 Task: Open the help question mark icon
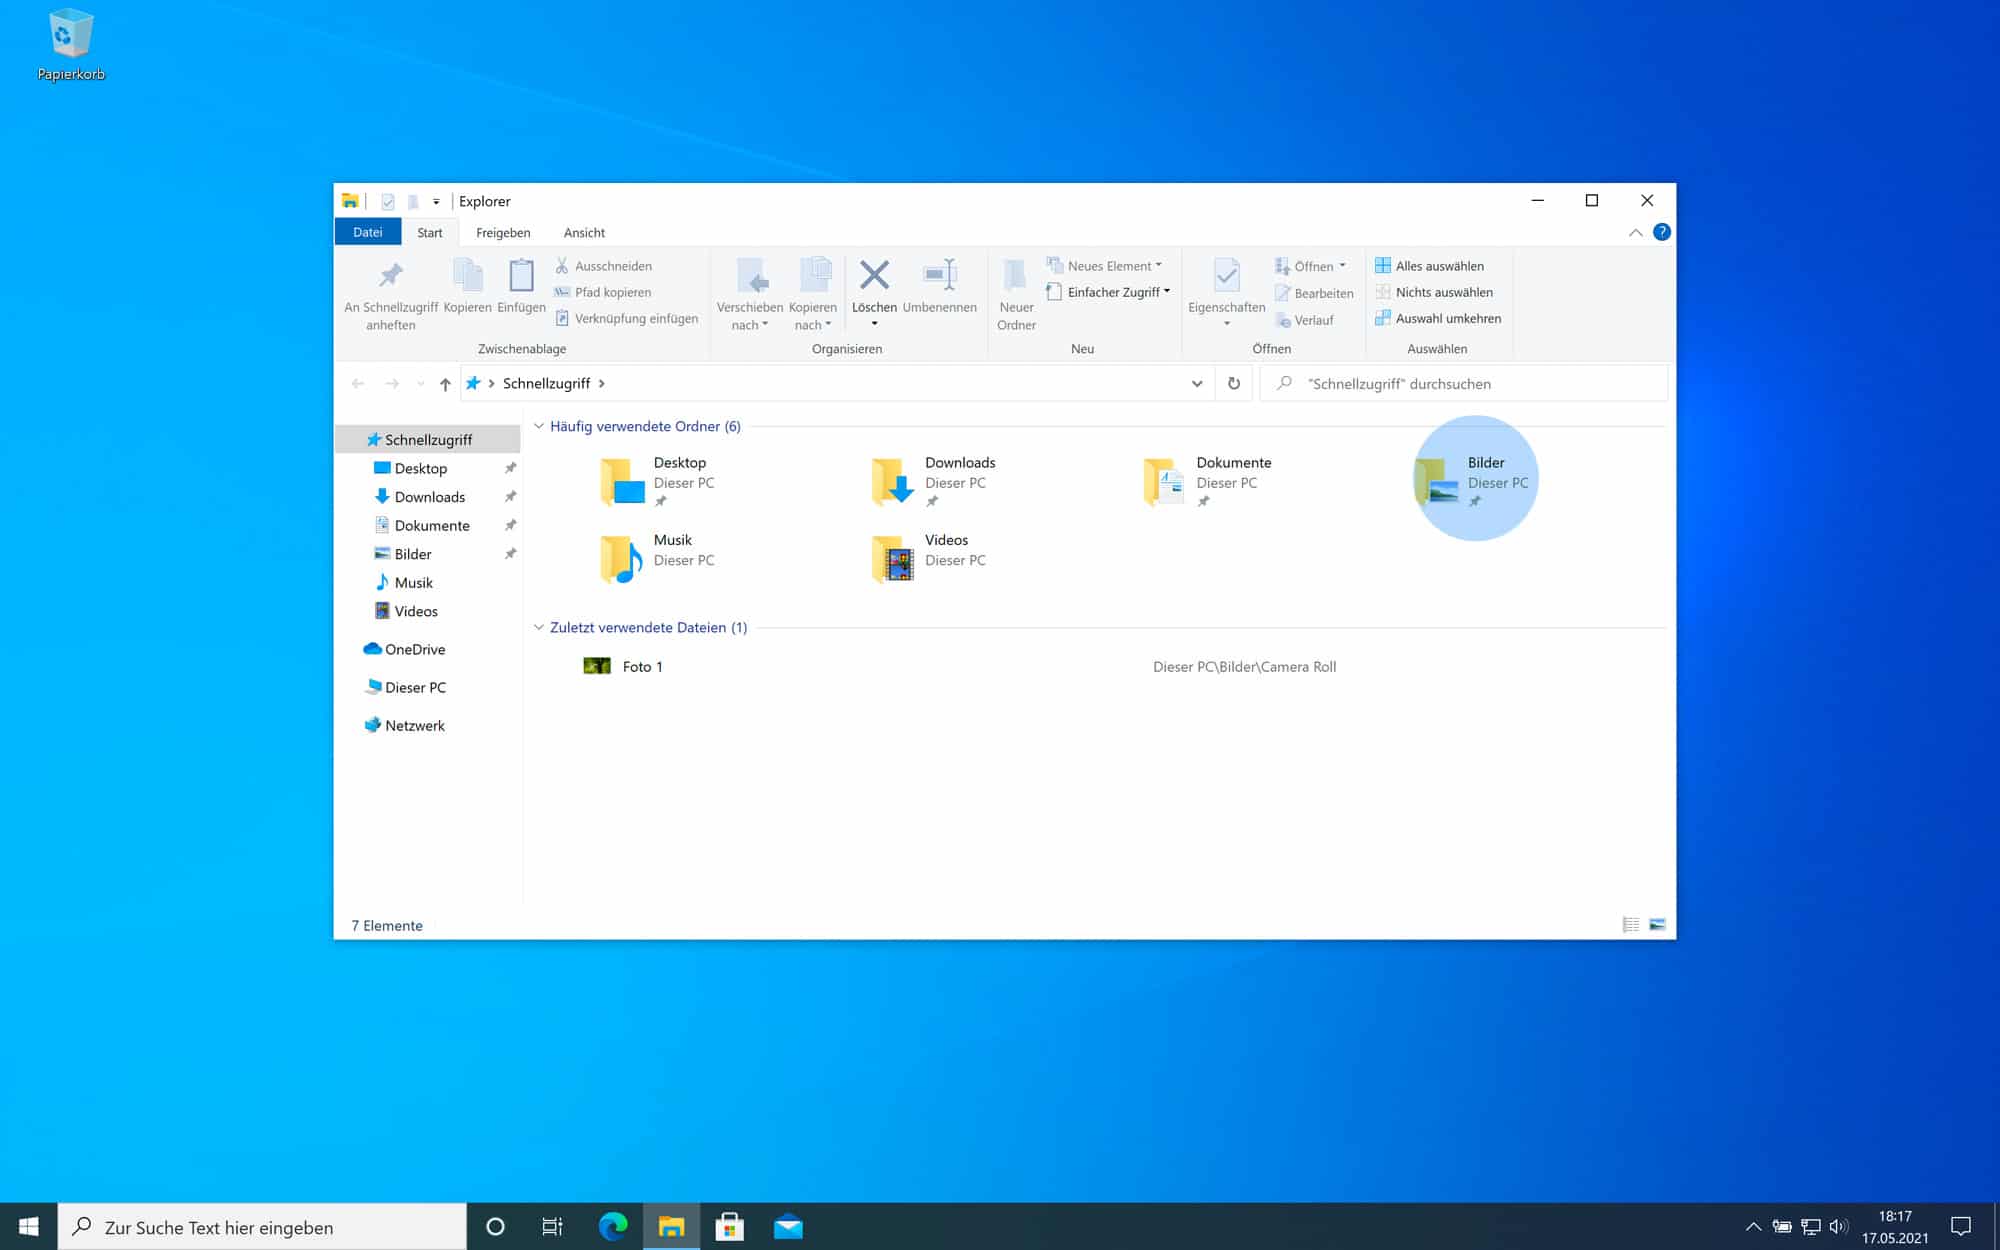pyautogui.click(x=1661, y=232)
